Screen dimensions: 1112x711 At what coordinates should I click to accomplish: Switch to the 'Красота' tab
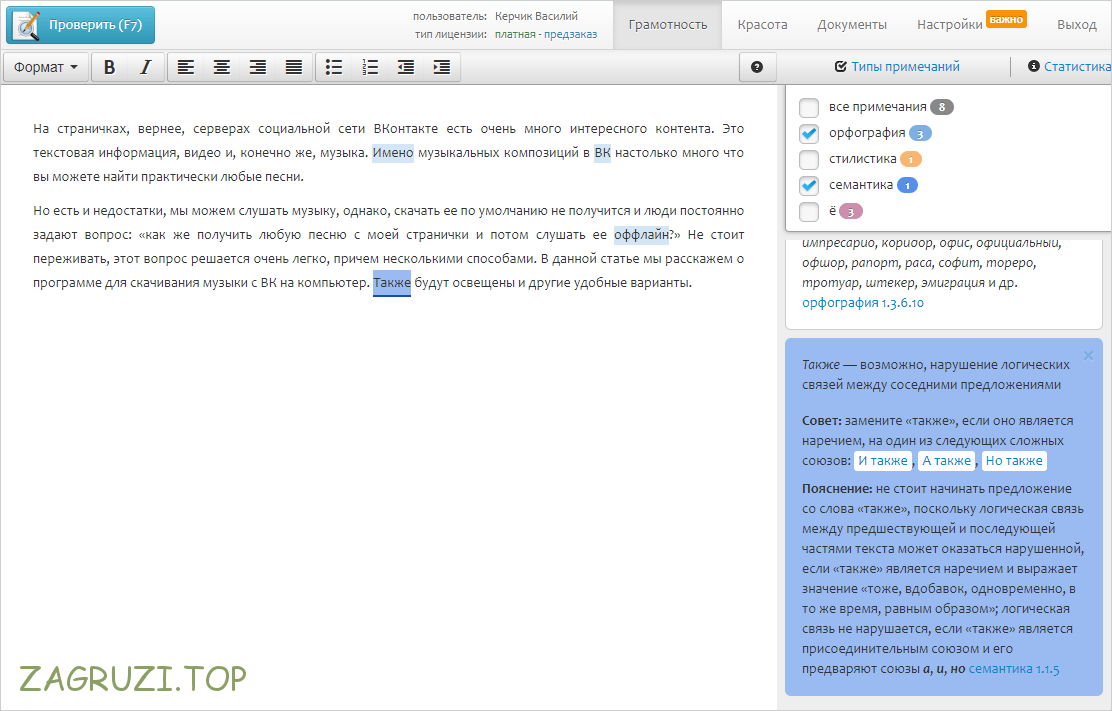tap(762, 25)
